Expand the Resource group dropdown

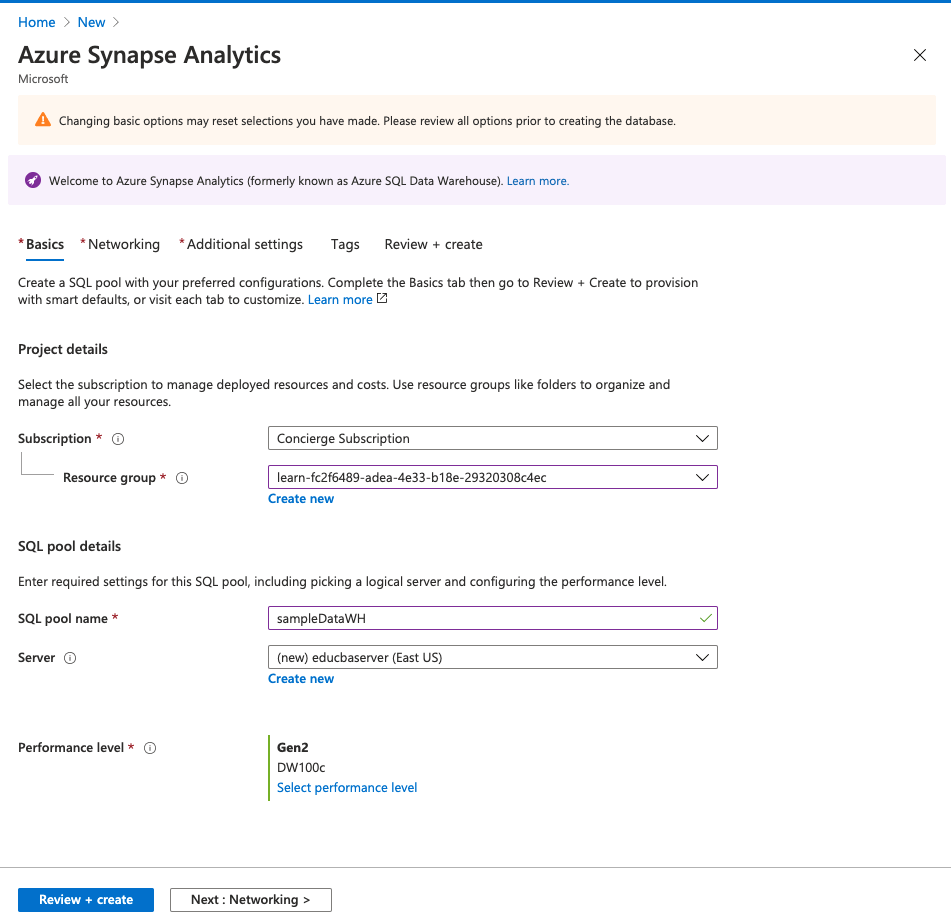[x=492, y=478]
